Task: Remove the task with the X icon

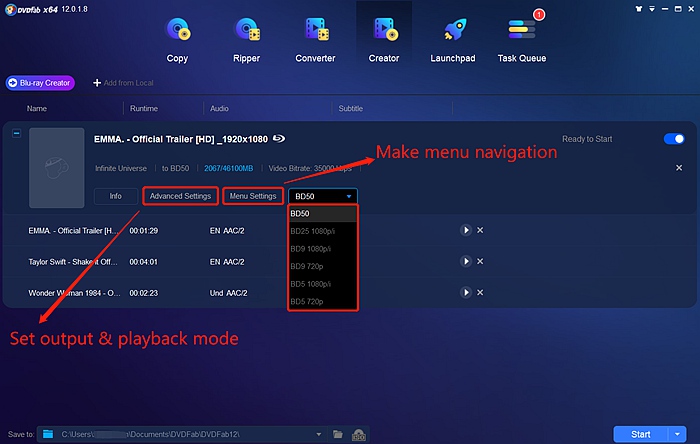Action: point(679,168)
